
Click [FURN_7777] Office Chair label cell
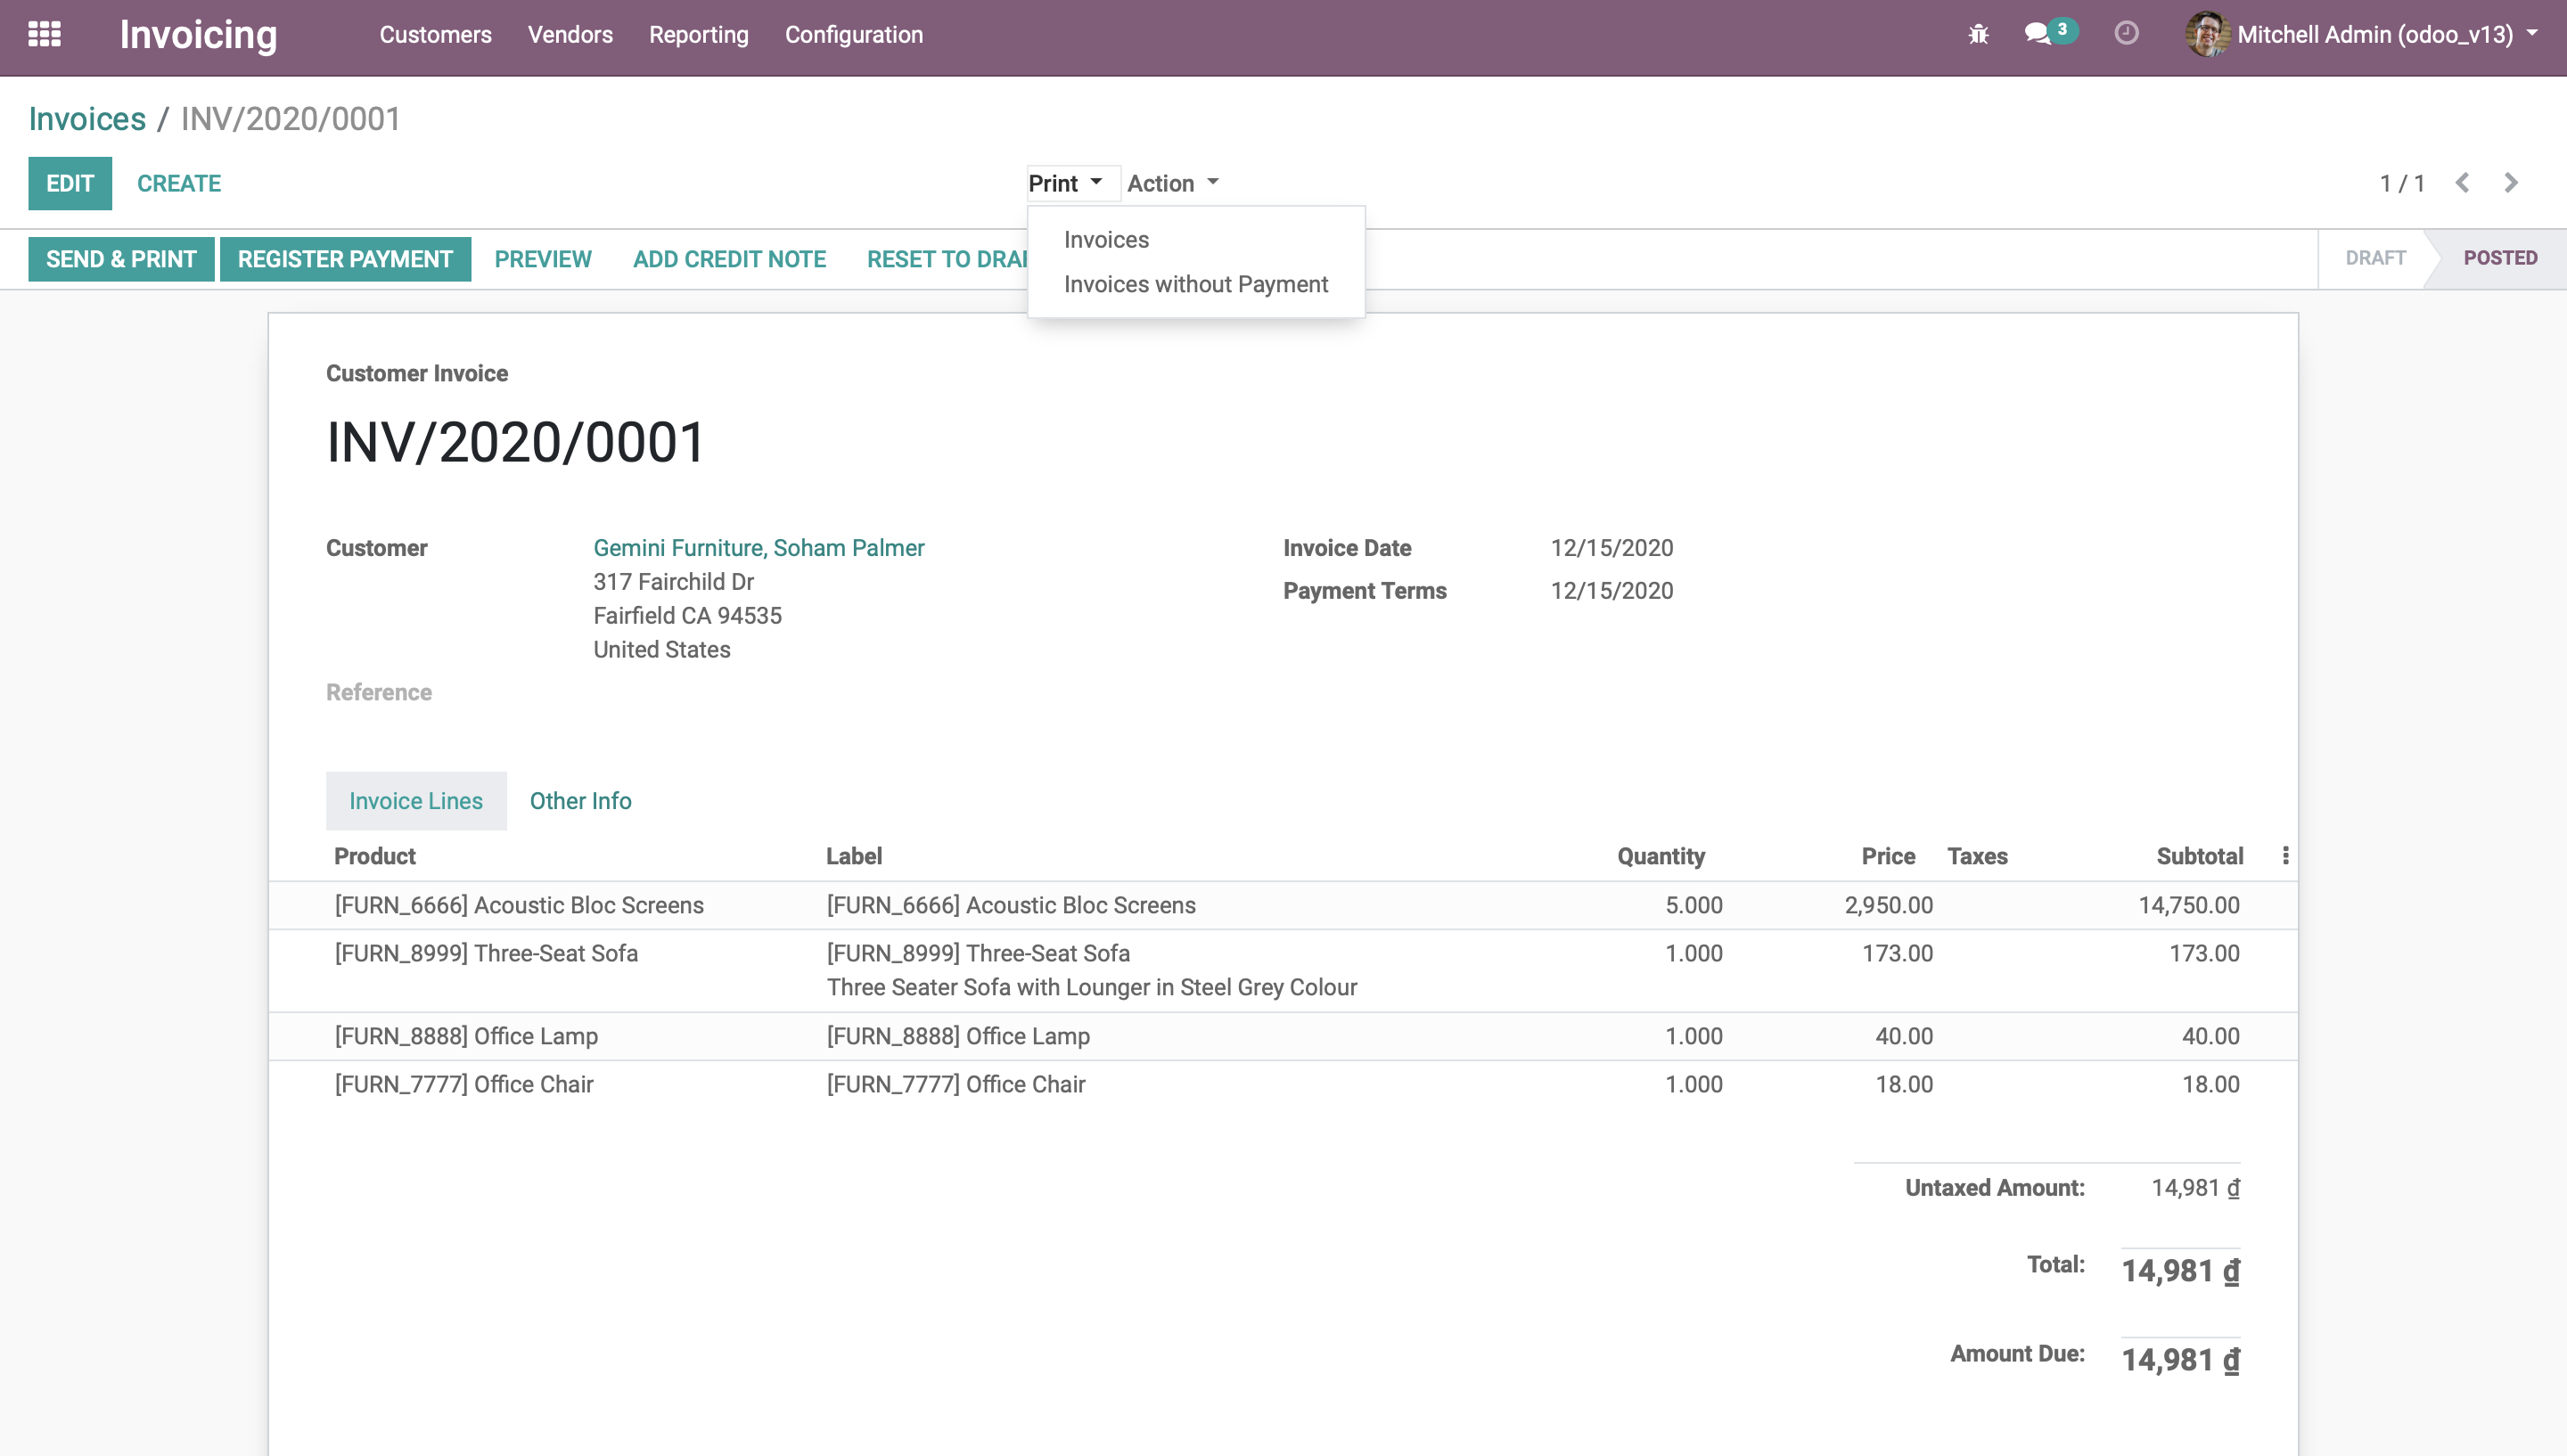[x=955, y=1084]
